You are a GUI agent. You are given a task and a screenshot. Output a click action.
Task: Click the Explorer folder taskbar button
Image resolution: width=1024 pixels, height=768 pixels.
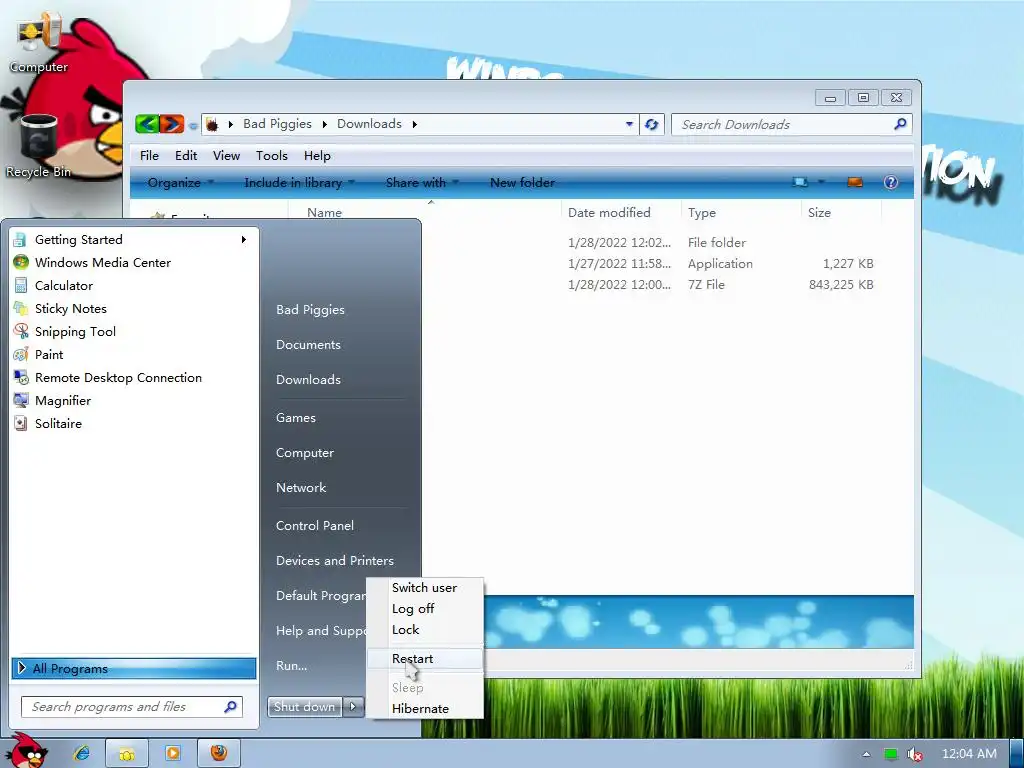pyautogui.click(x=127, y=754)
